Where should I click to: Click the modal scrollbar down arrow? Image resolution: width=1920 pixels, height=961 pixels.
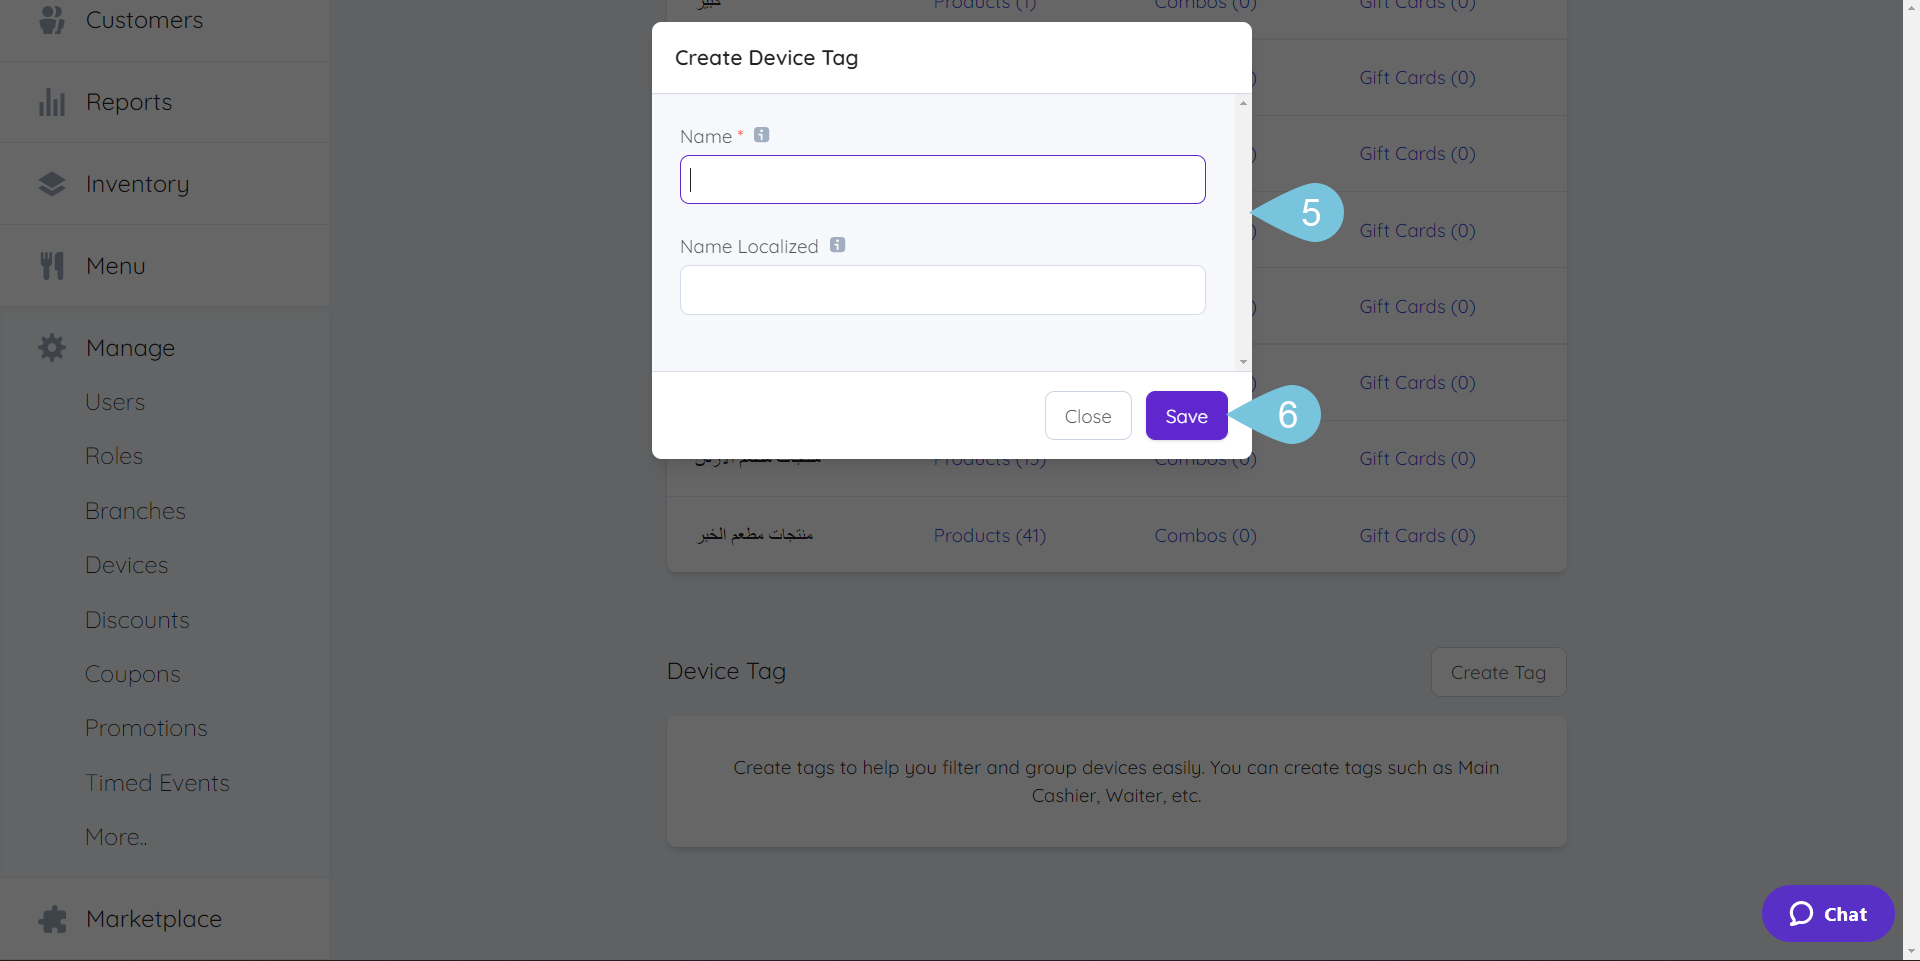(x=1242, y=361)
